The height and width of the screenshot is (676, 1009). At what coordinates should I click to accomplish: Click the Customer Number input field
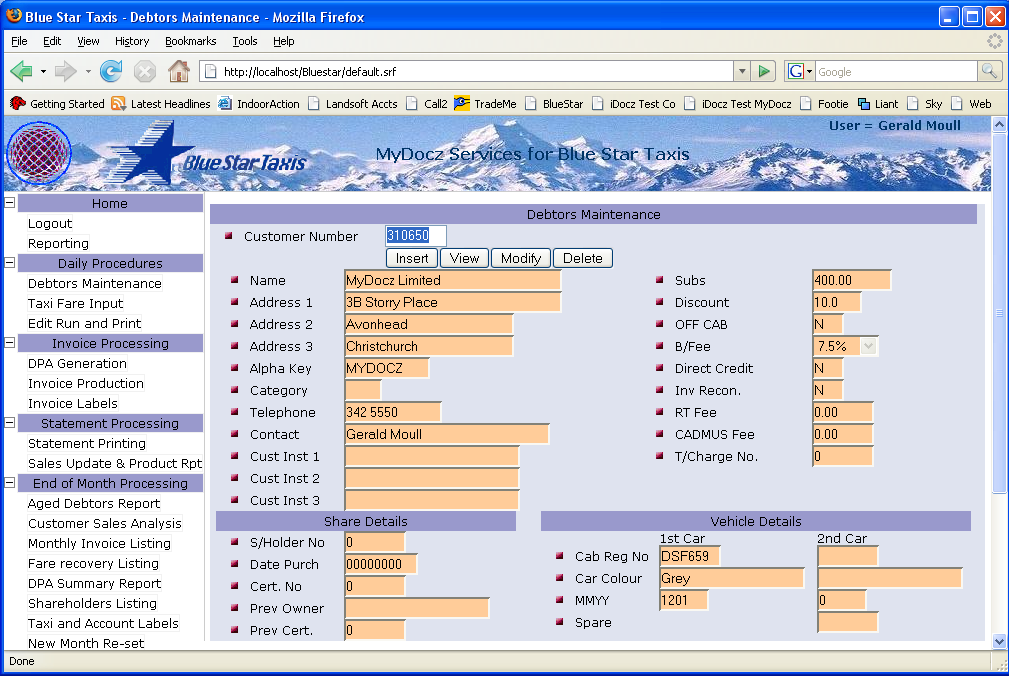coord(415,235)
